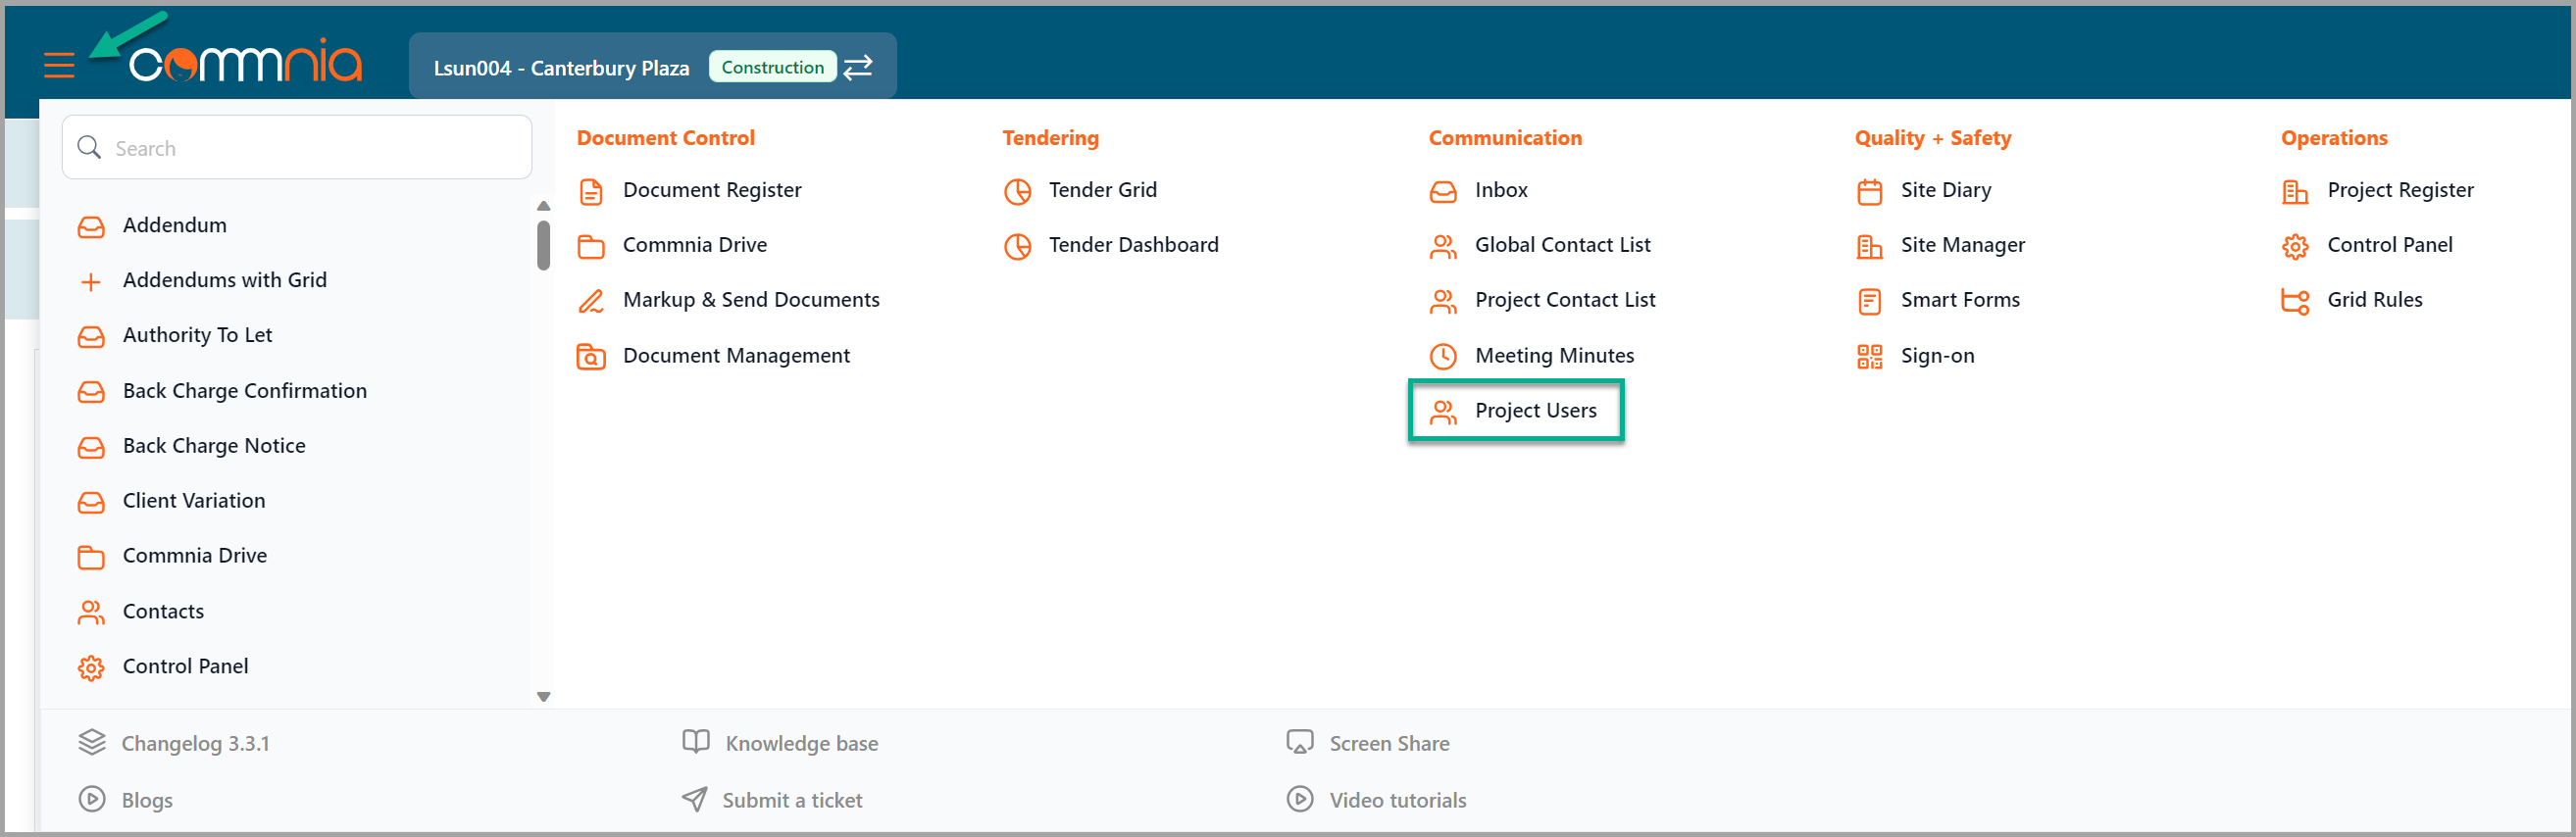Click the Construction stage badge

pos(772,67)
